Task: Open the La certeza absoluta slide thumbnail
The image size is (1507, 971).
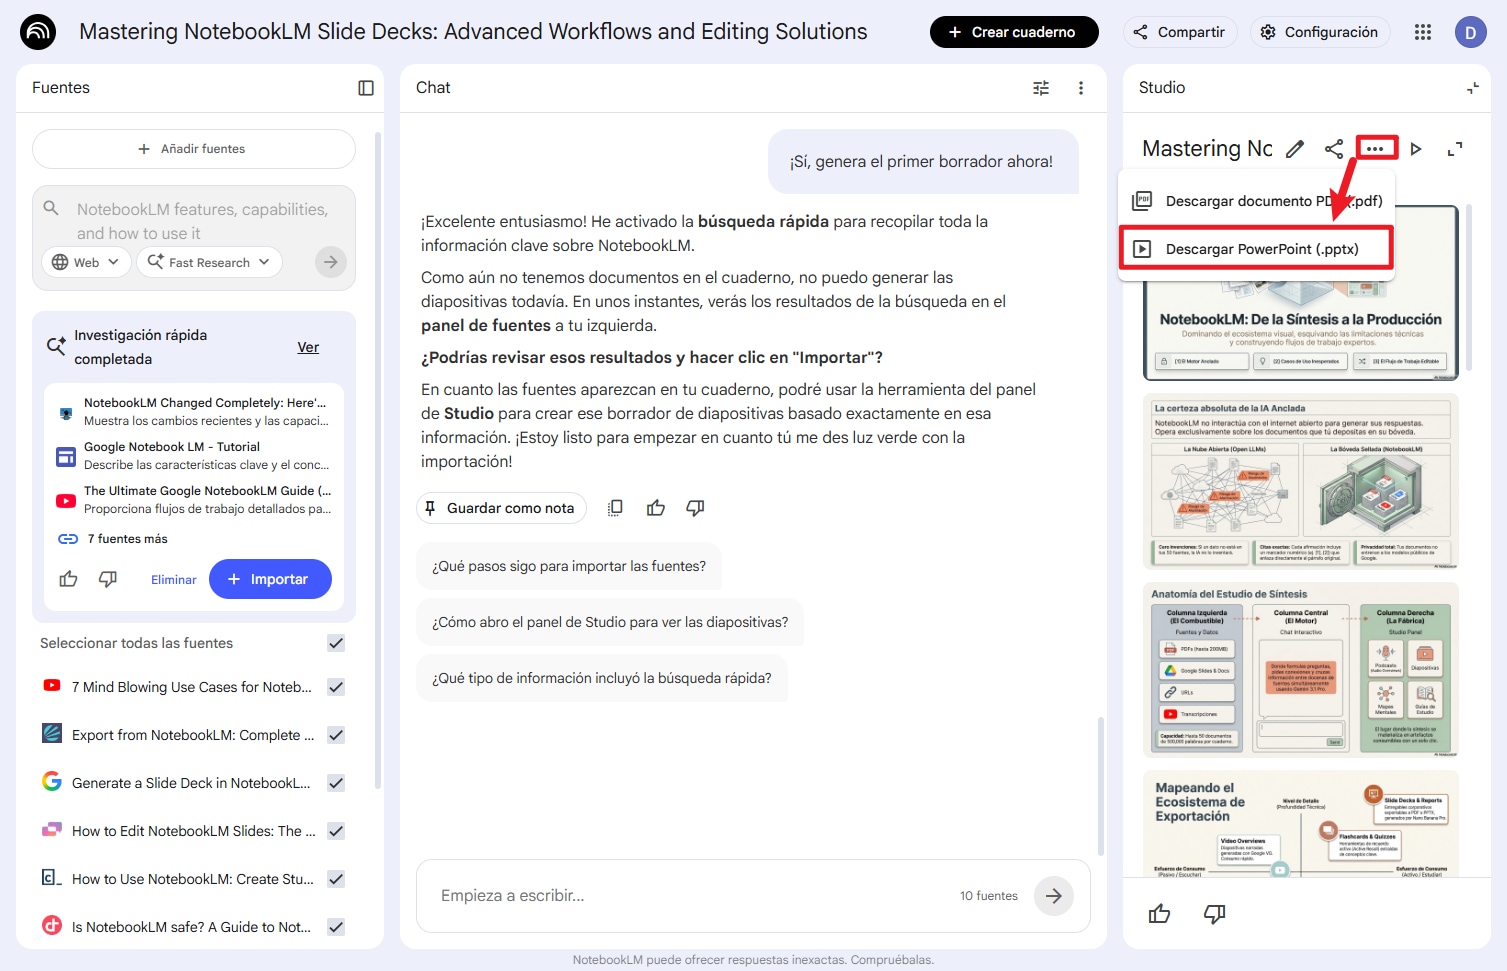Action: [x=1301, y=481]
